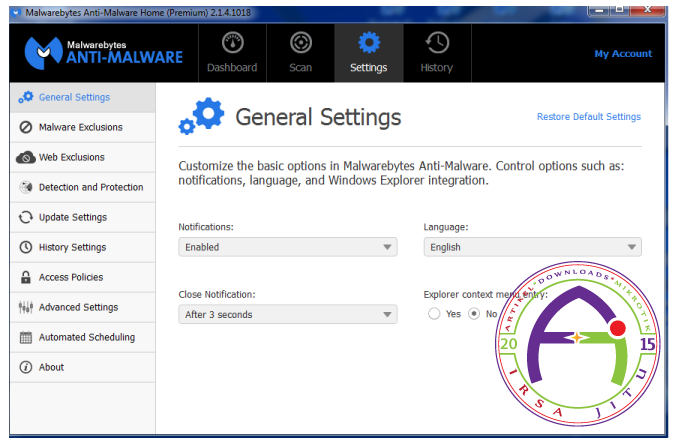Select Yes for Explorer context menu entry
Viewport: 673px width, 442px height.
(434, 314)
